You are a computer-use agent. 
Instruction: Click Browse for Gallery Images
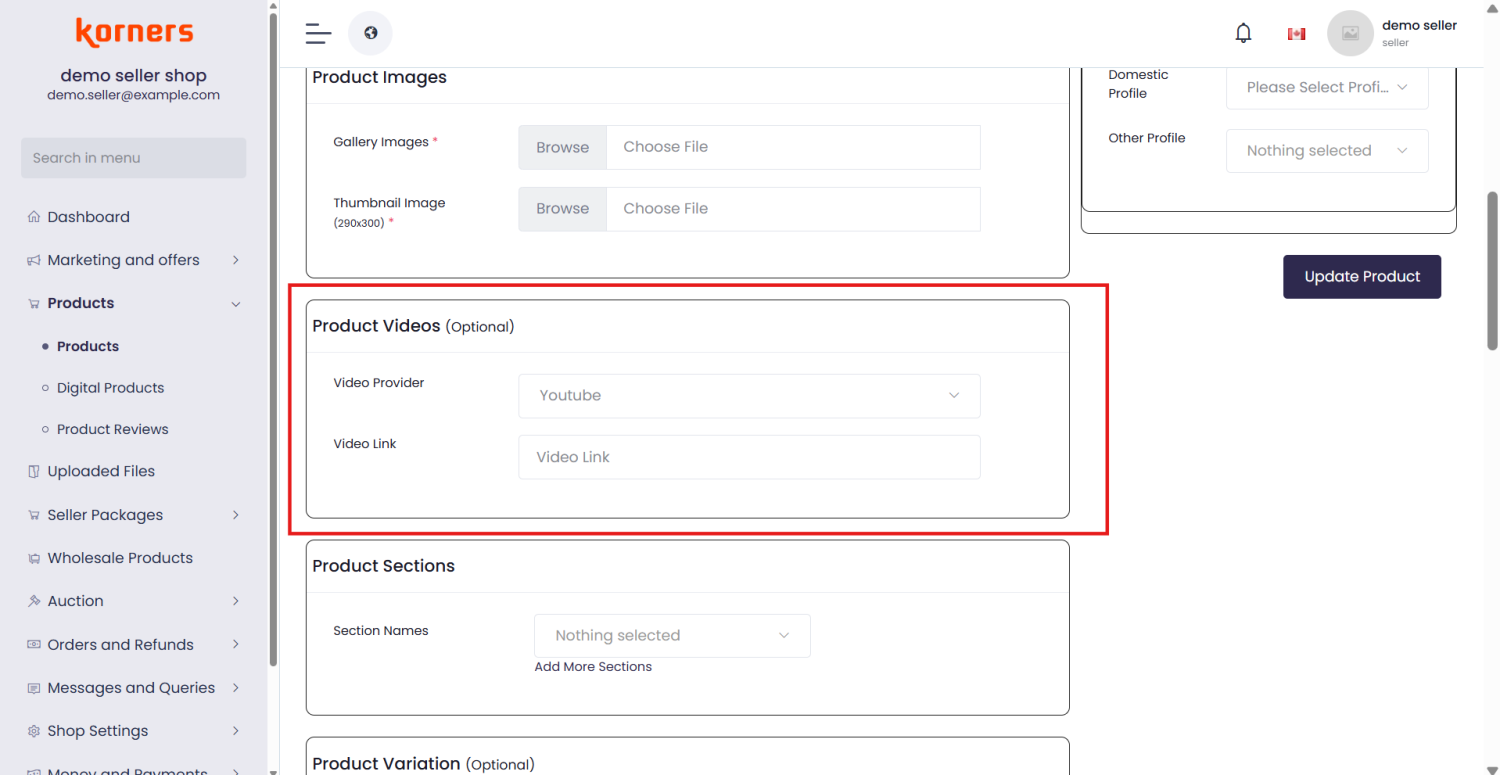pos(562,147)
